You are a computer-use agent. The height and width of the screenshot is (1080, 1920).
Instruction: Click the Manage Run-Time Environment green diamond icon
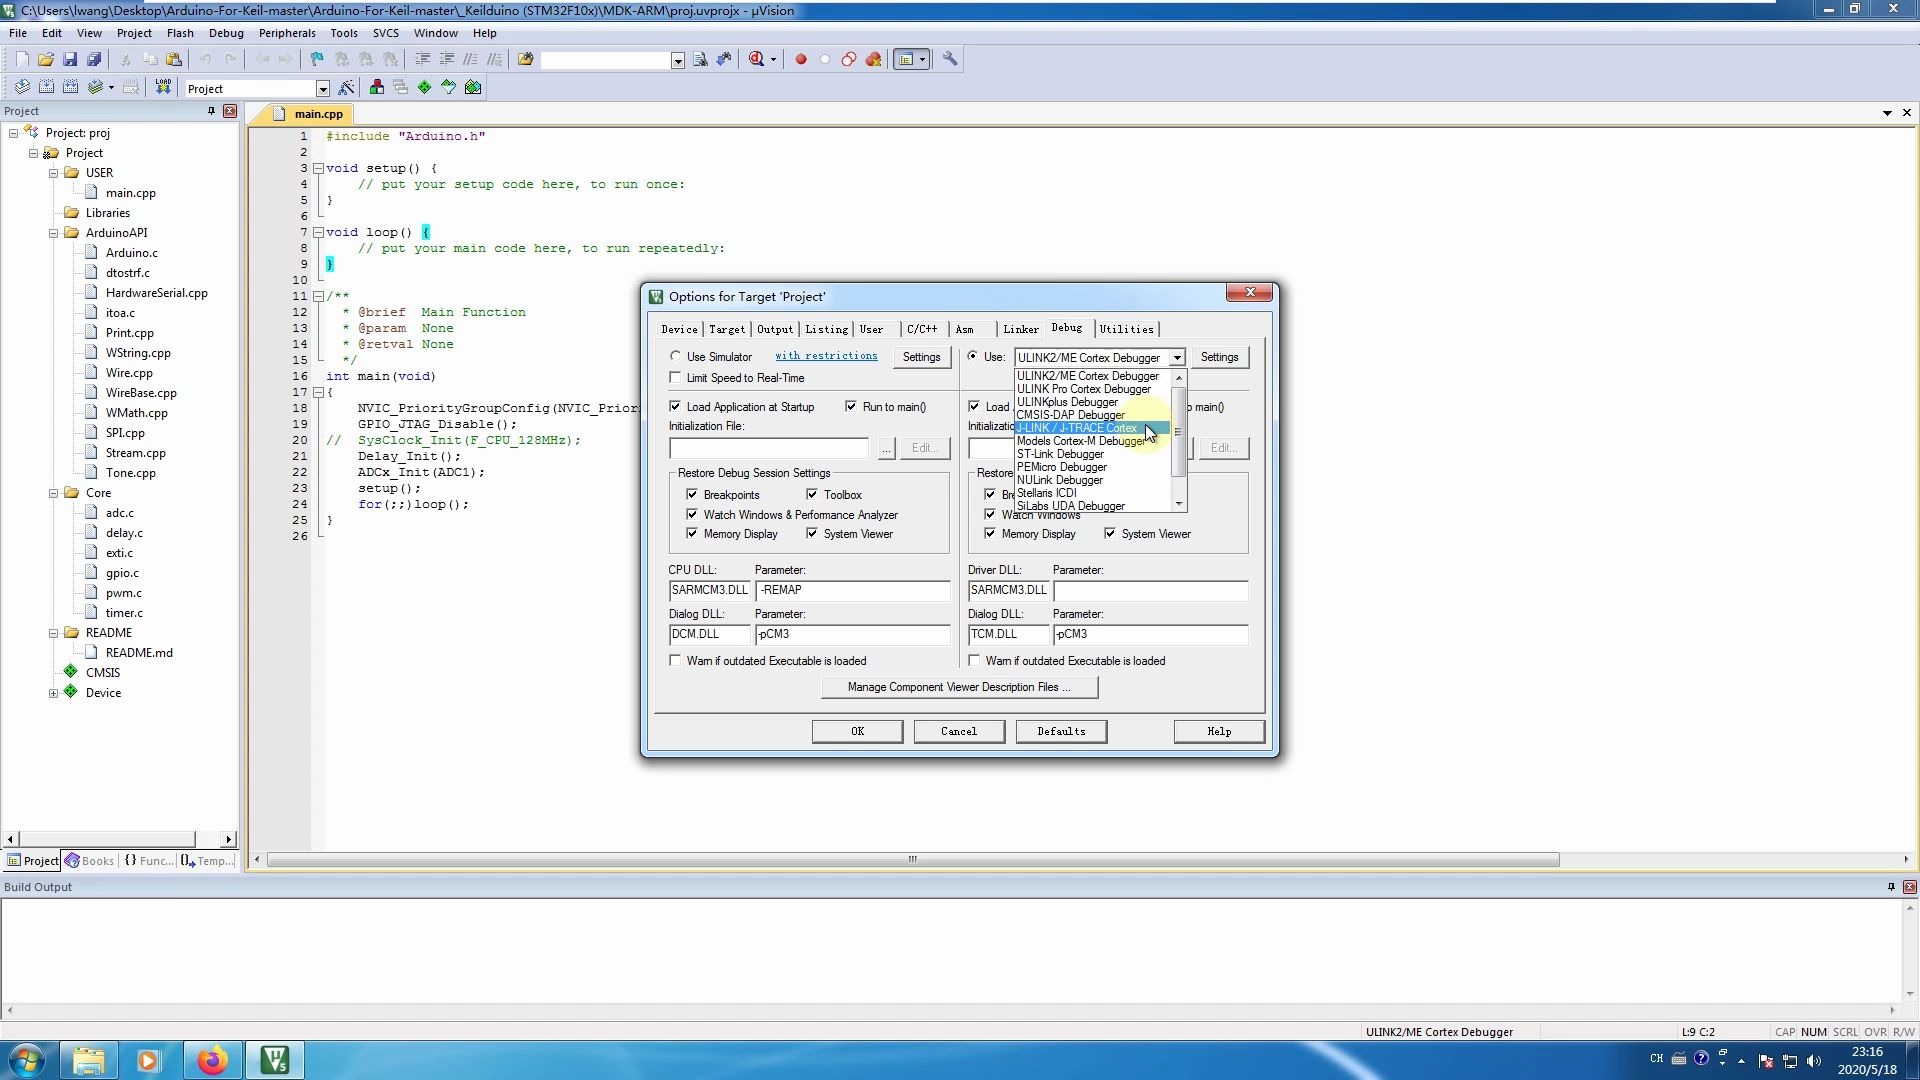(x=424, y=87)
